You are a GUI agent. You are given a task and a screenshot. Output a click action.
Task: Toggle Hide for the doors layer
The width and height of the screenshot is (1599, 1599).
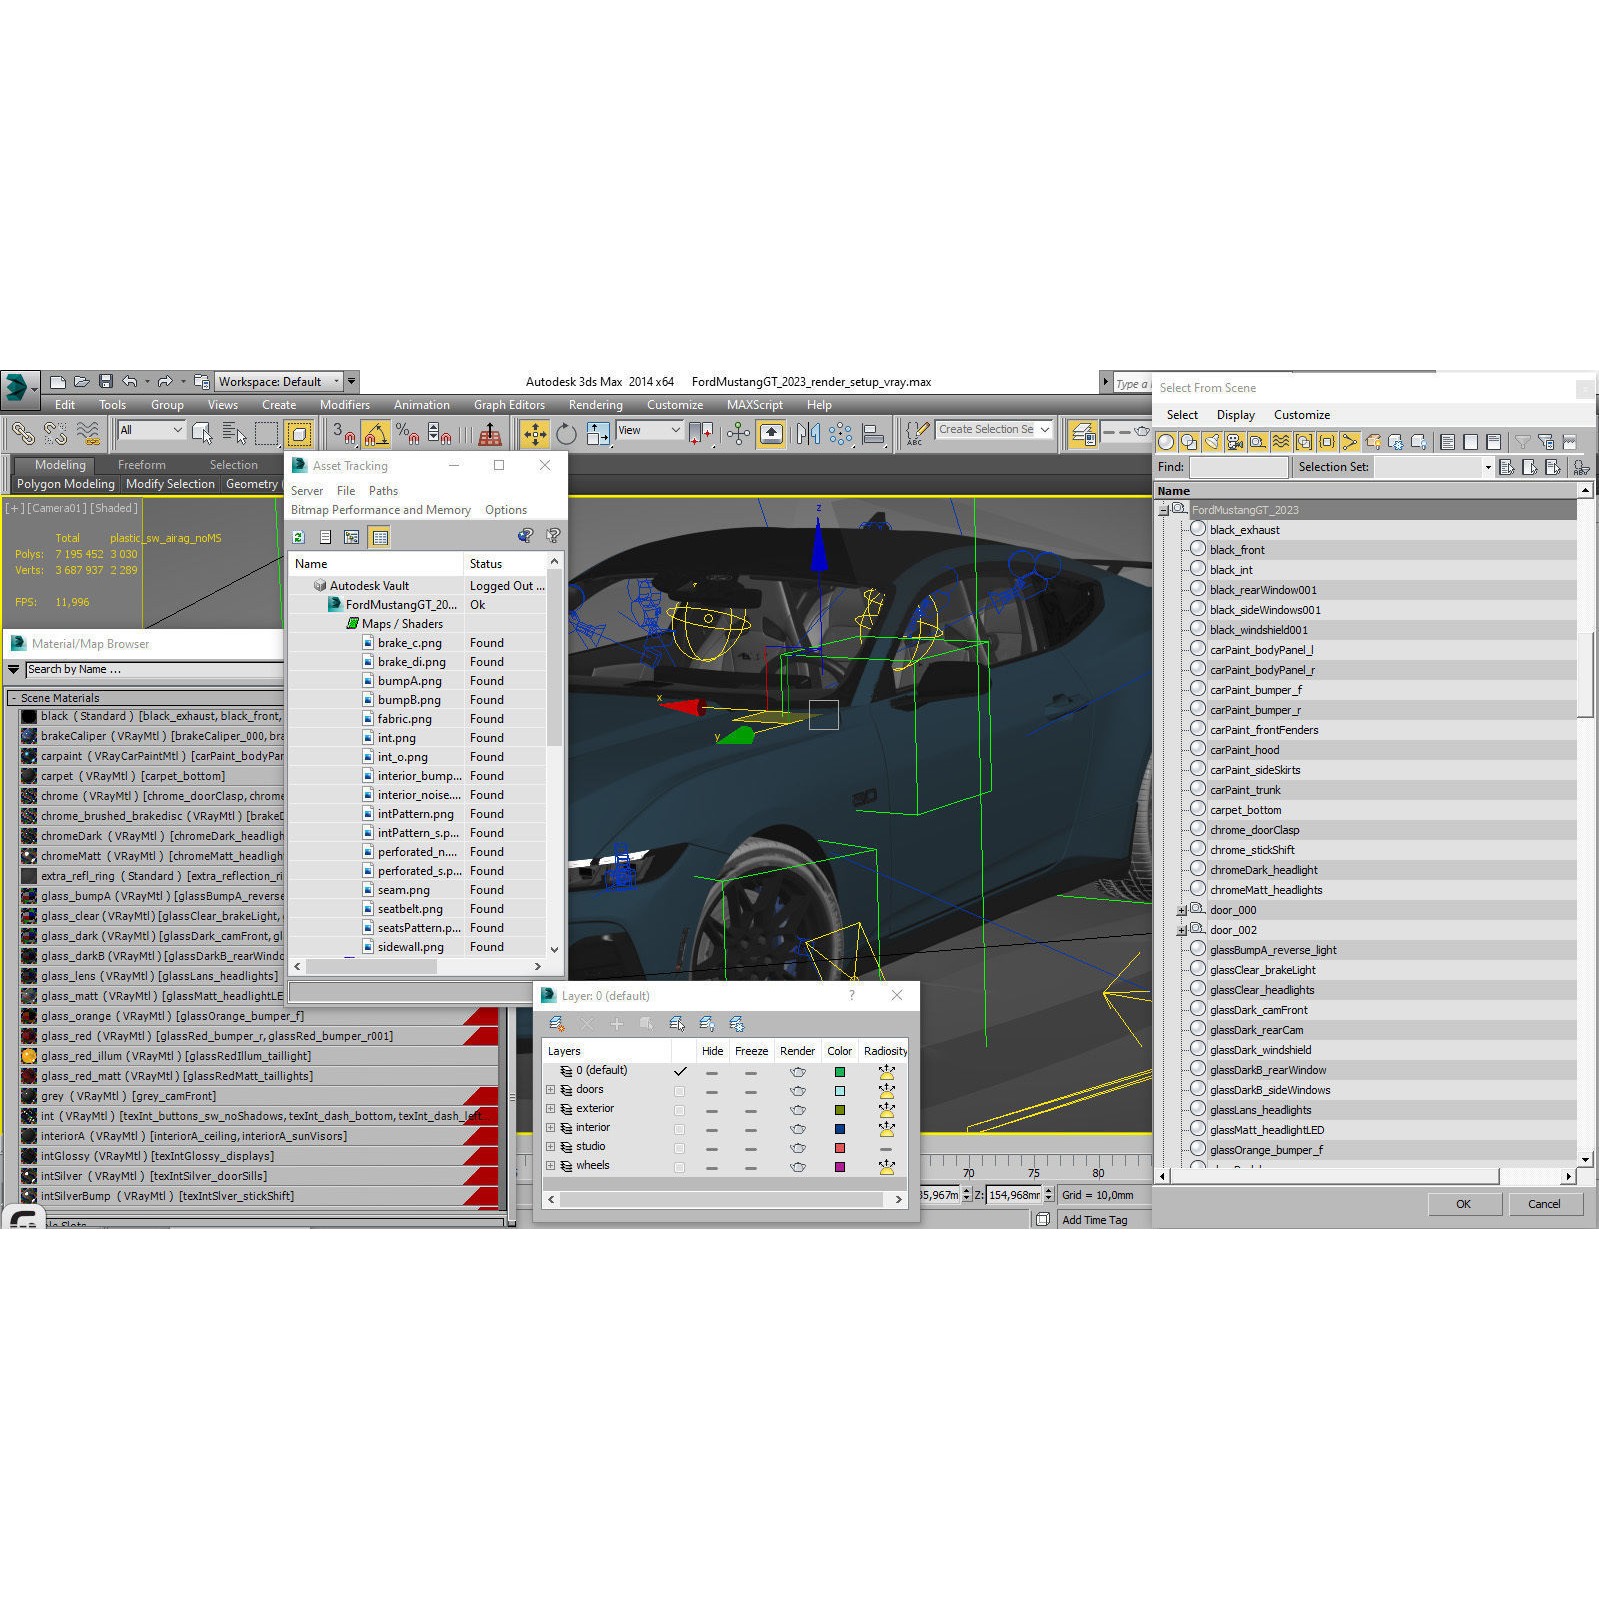[x=712, y=1091]
